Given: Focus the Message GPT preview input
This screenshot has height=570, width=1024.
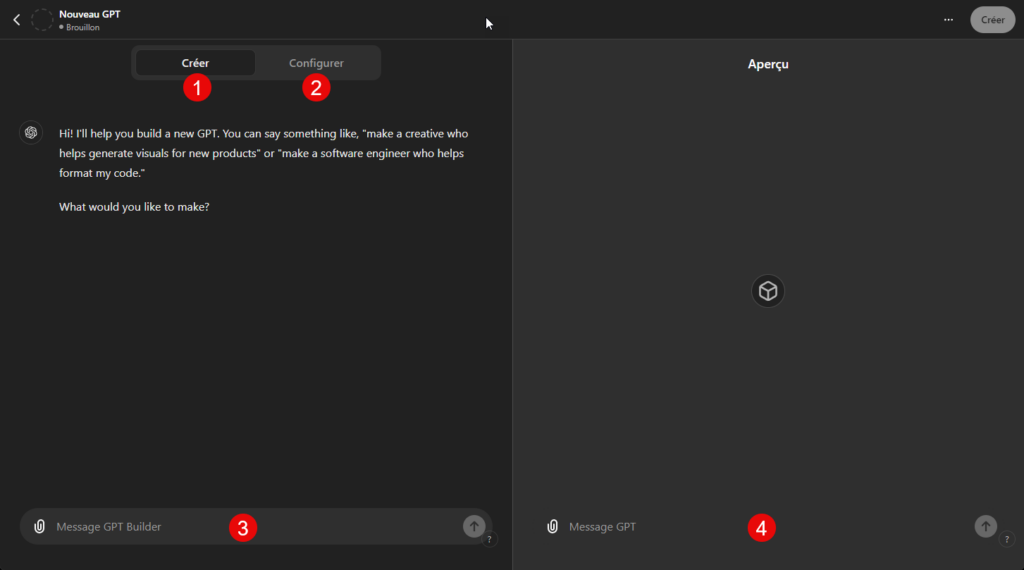Looking at the screenshot, I should coord(768,526).
